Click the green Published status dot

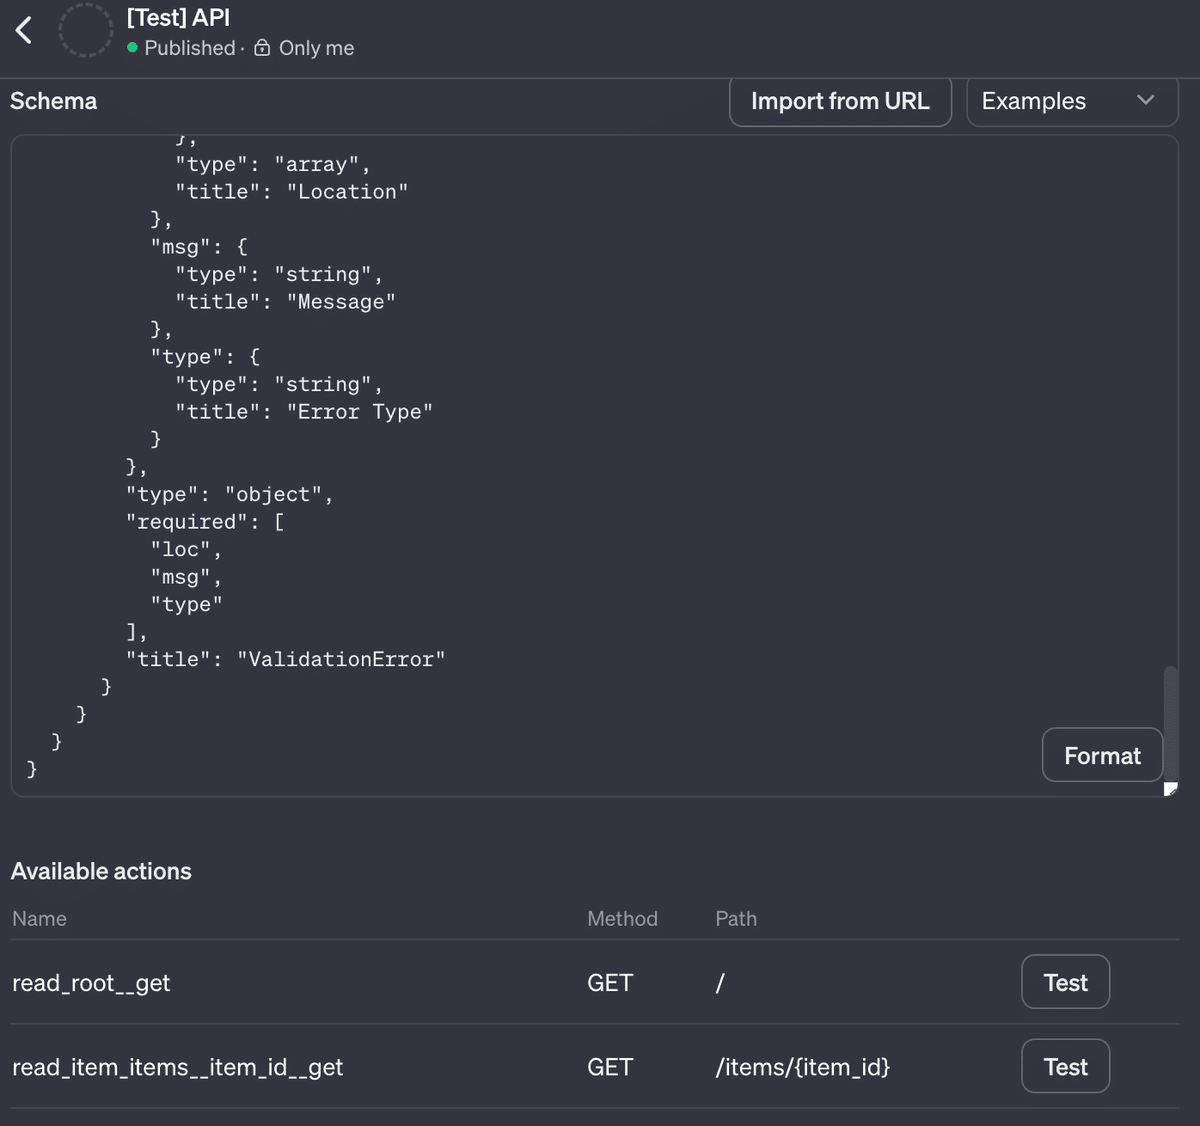132,48
